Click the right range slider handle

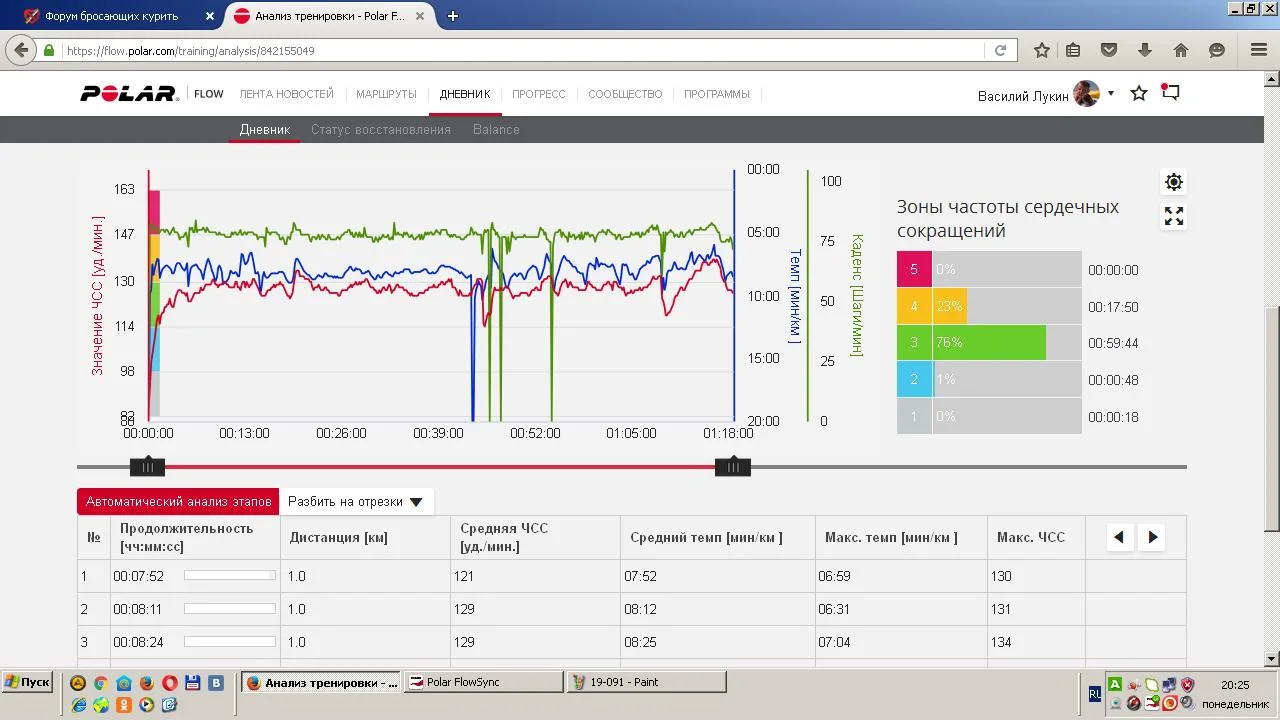tap(733, 467)
